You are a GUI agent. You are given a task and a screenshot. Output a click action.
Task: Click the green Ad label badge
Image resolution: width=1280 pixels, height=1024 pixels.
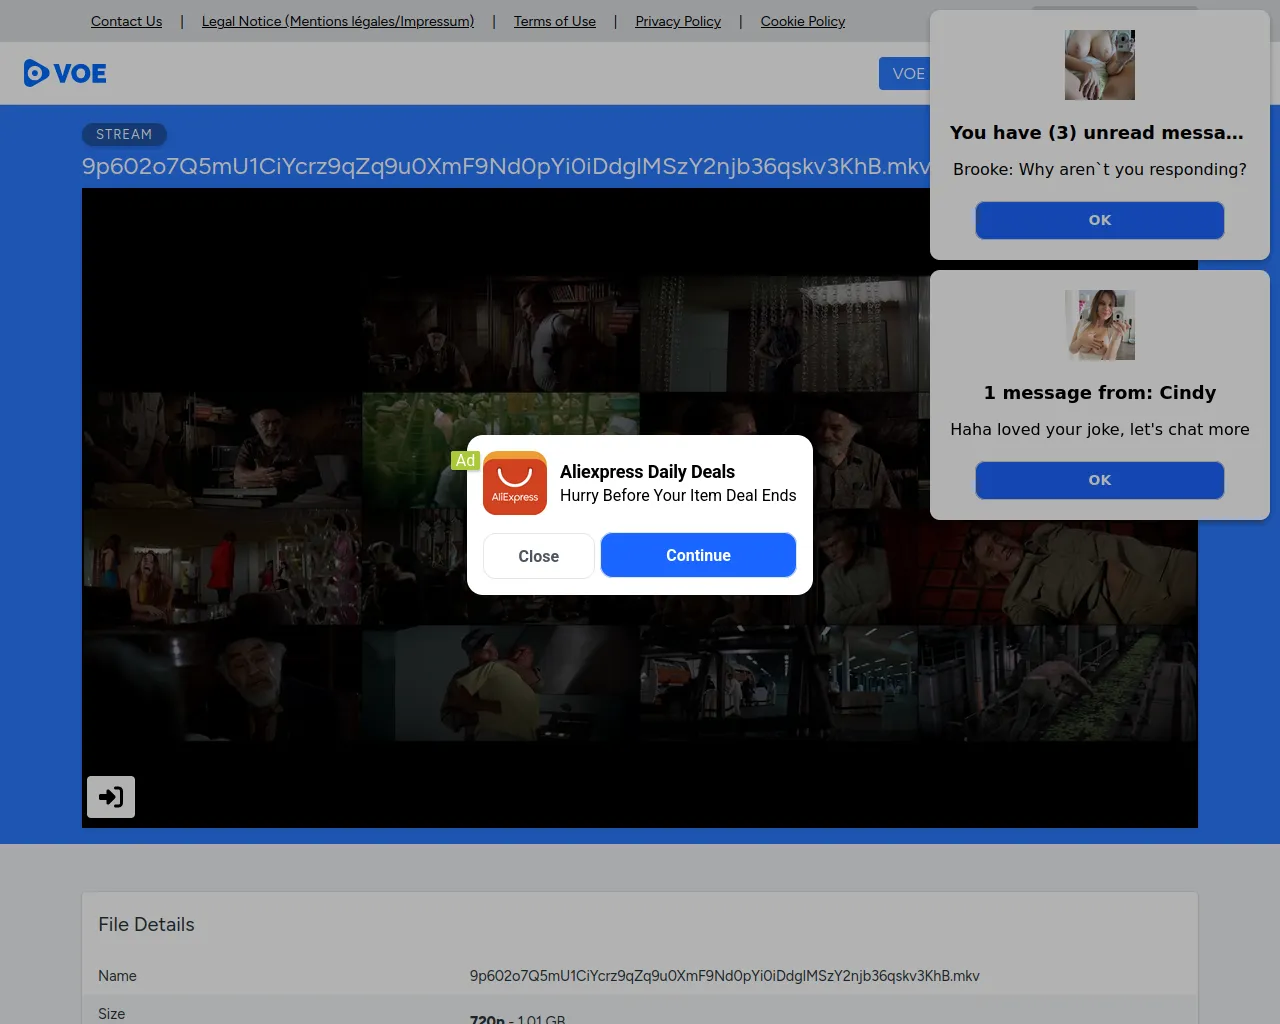pos(465,461)
